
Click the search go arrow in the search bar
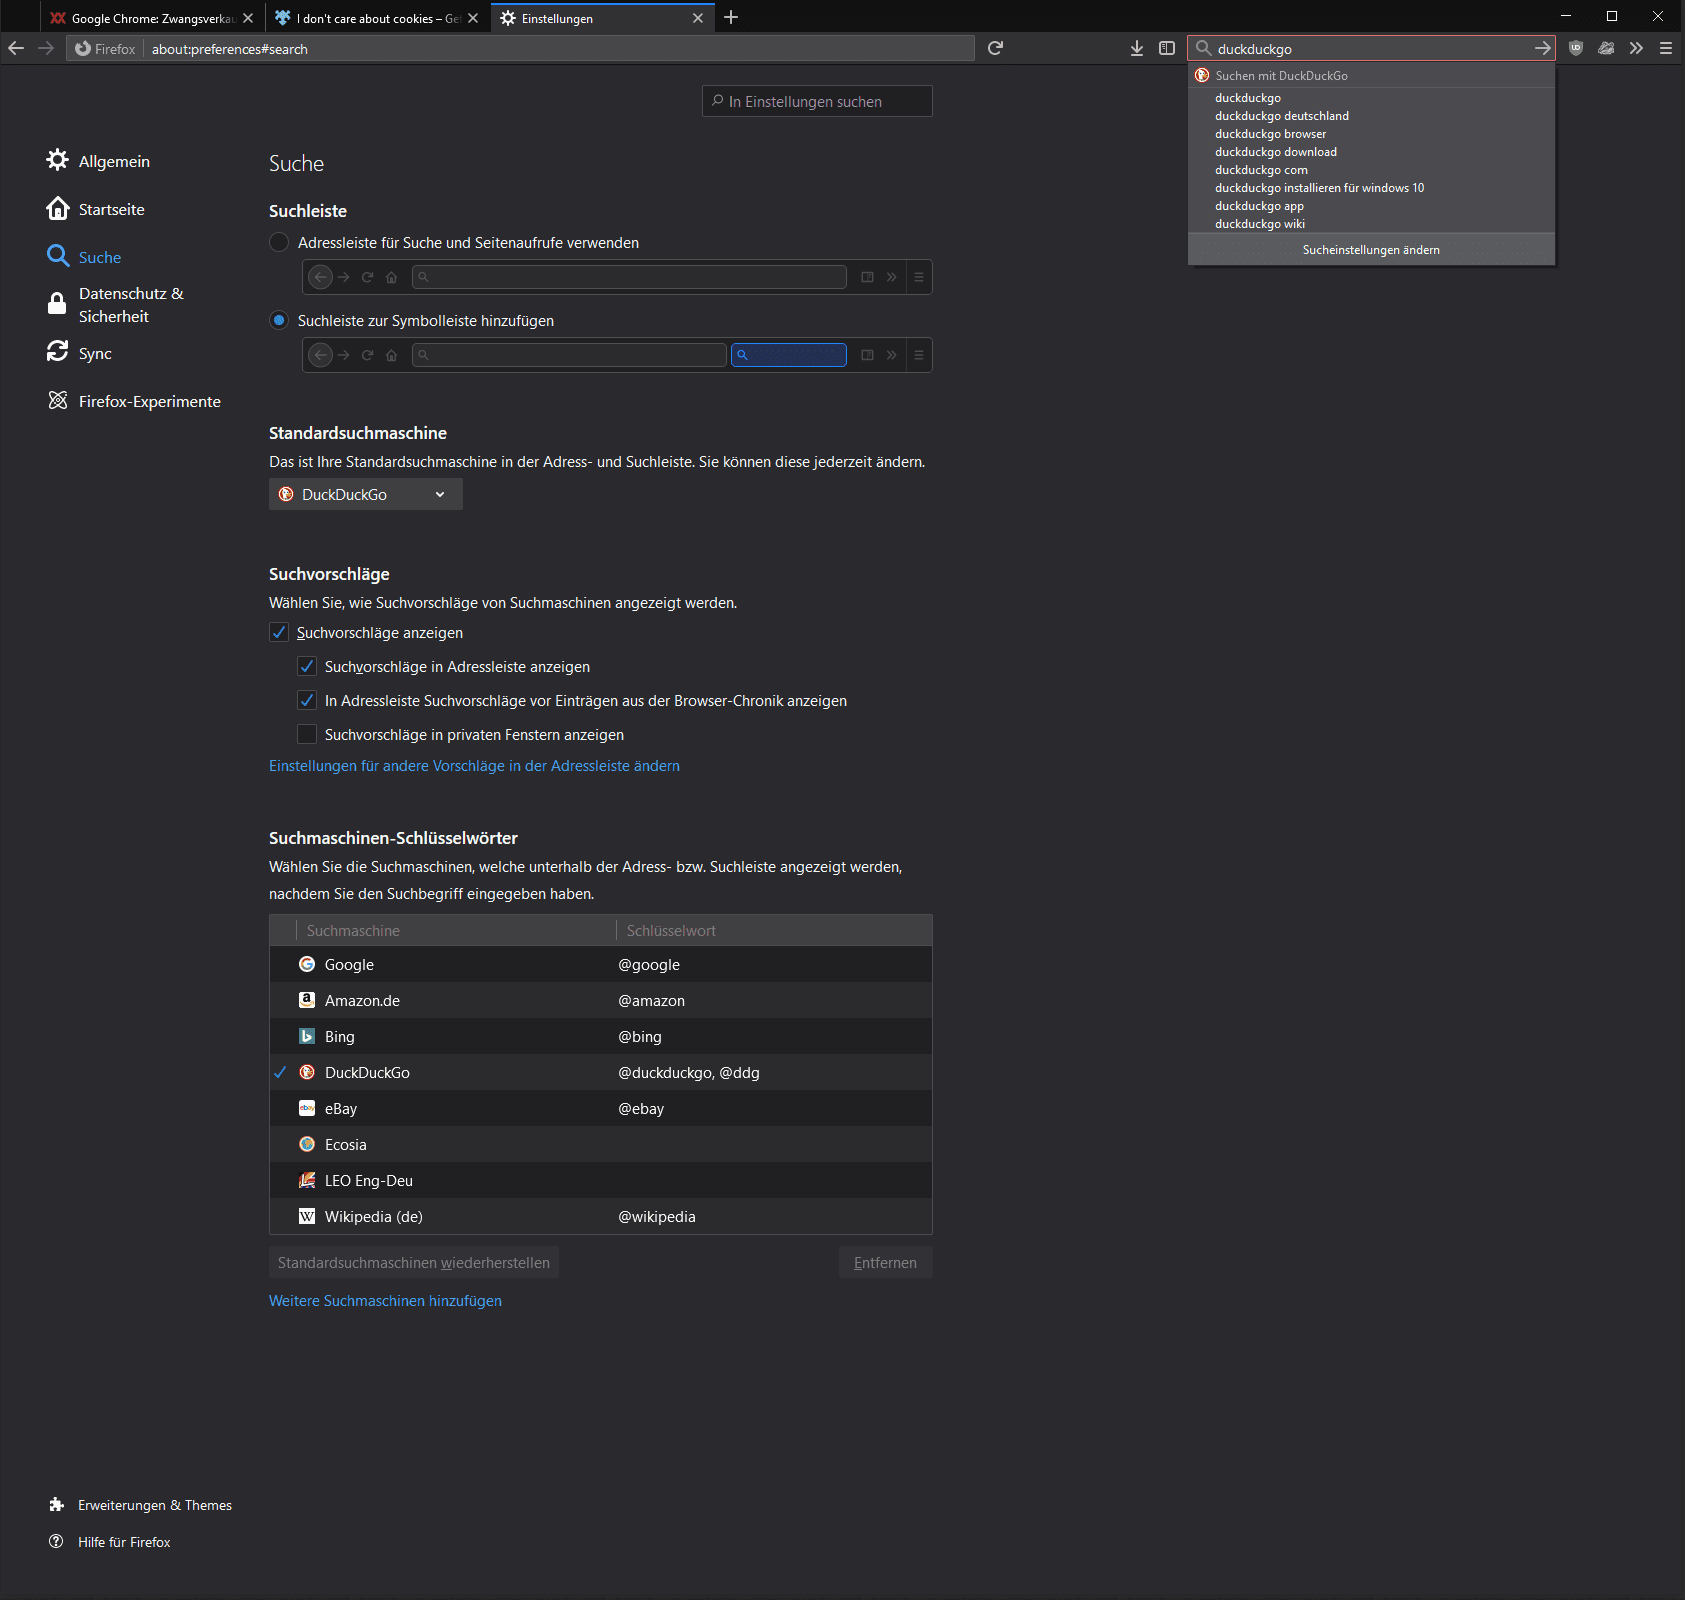click(x=1542, y=48)
